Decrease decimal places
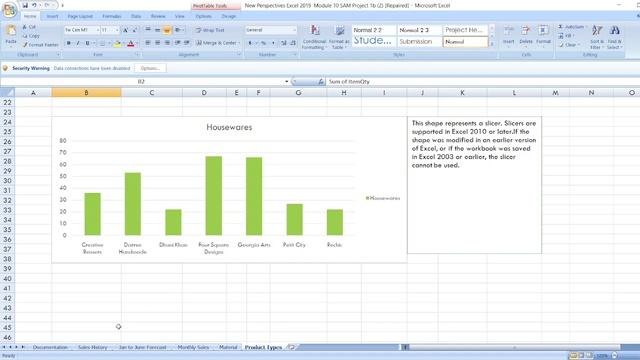Viewport: 640px width, 360px height. [293, 43]
